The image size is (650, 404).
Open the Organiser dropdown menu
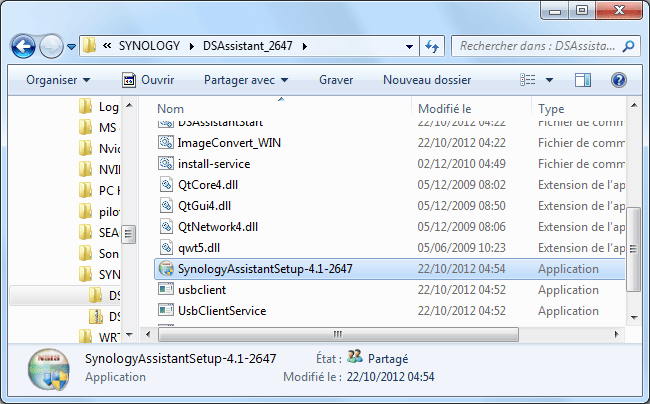pyautogui.click(x=57, y=79)
